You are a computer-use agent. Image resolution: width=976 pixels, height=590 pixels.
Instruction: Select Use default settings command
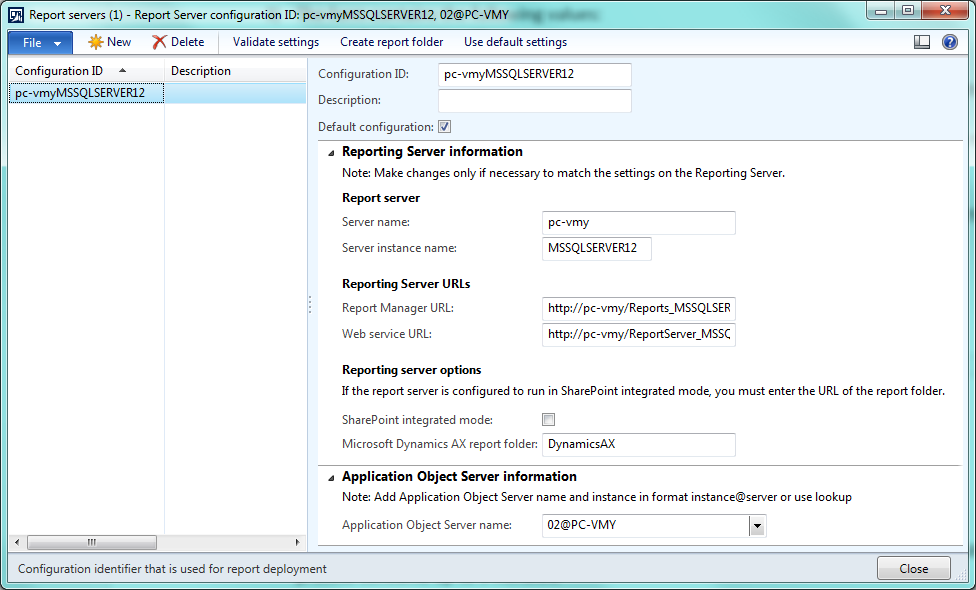click(515, 42)
